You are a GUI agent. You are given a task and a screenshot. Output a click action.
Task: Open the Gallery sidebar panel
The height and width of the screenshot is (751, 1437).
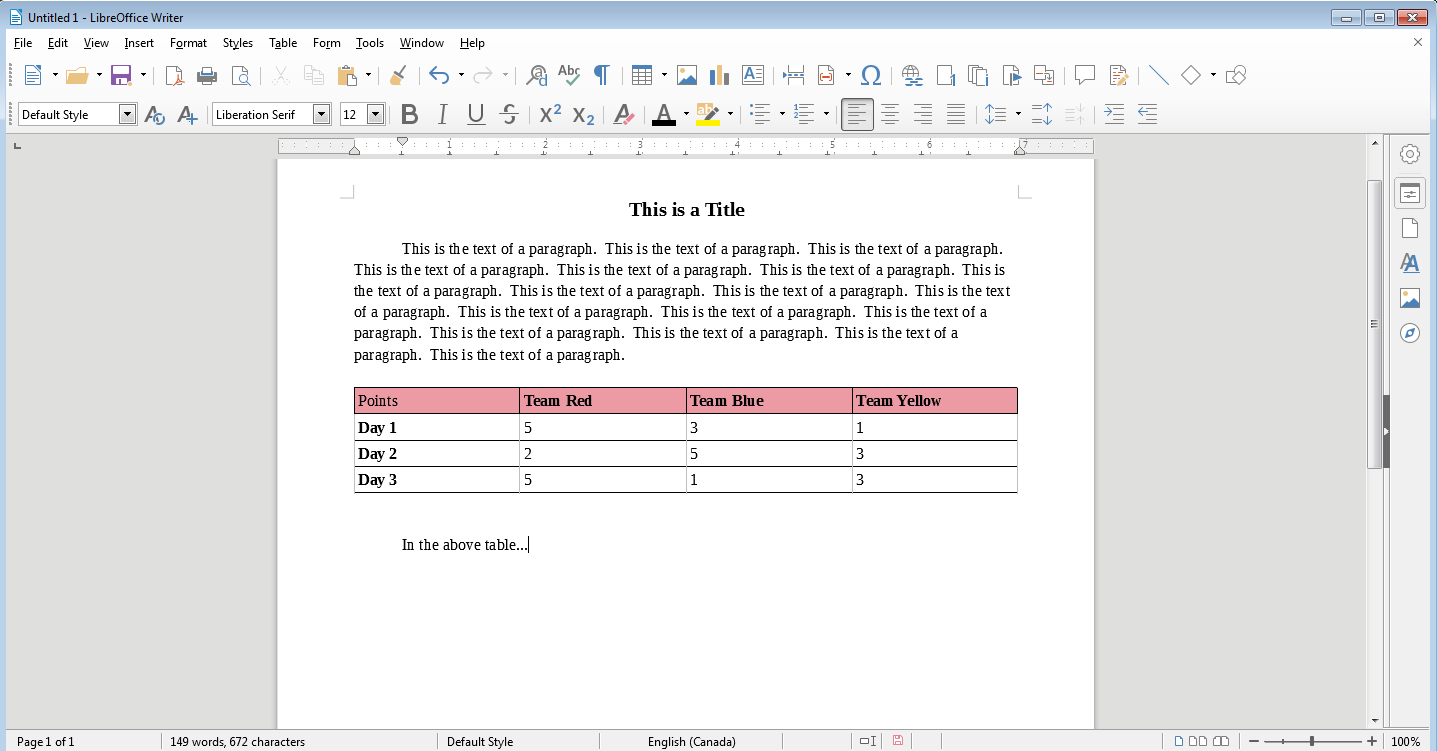(1409, 298)
